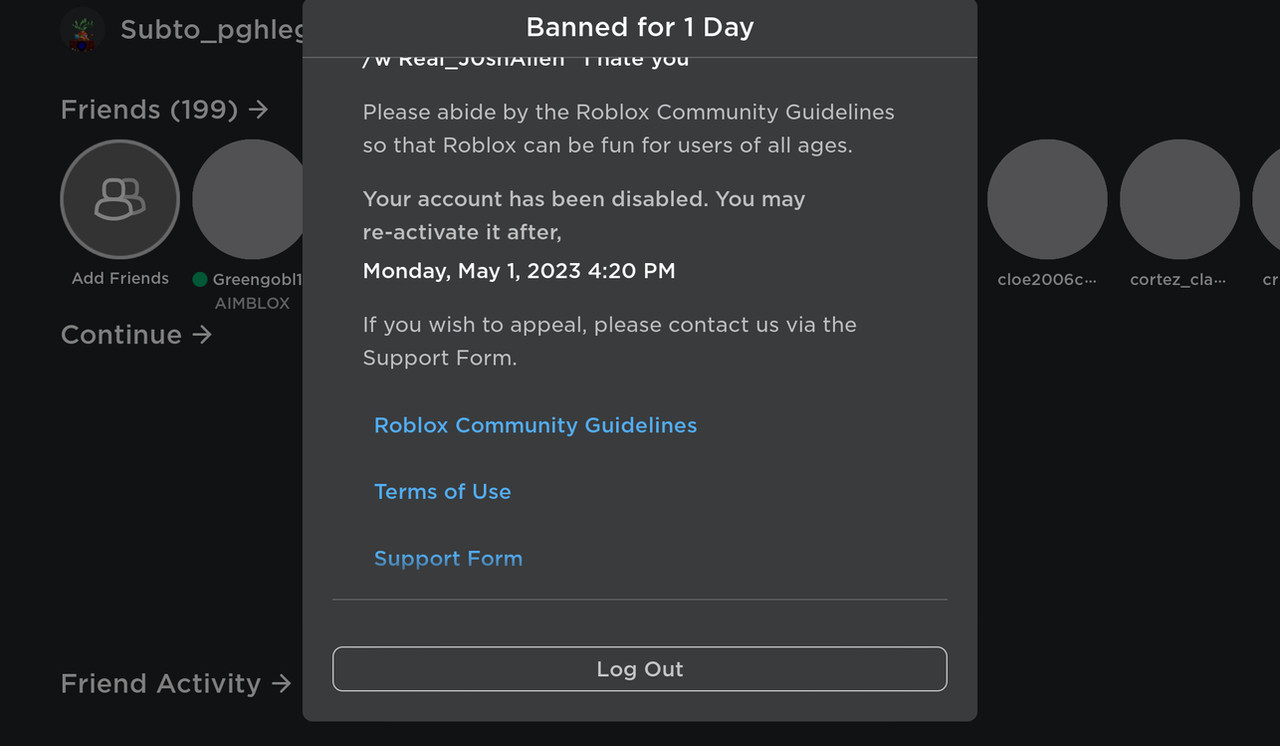Open the Support Form link
The image size is (1280, 746).
tap(448, 558)
